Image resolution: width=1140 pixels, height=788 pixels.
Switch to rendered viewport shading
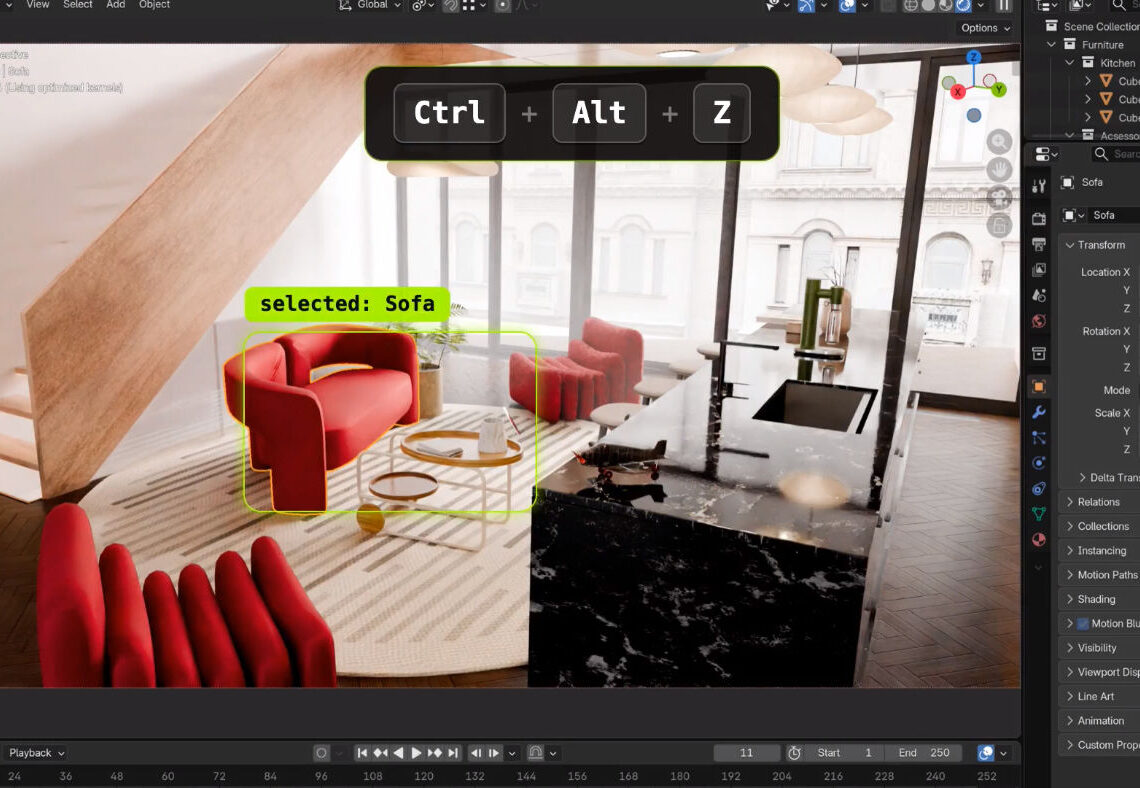(x=963, y=6)
